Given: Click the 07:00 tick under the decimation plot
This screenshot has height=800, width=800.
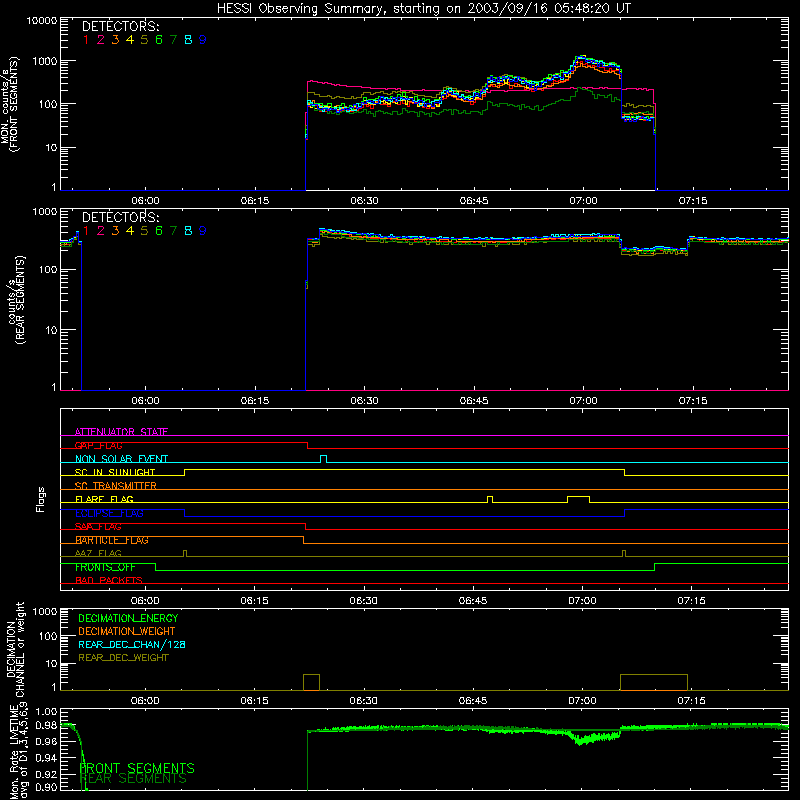Looking at the screenshot, I should pos(582,701).
